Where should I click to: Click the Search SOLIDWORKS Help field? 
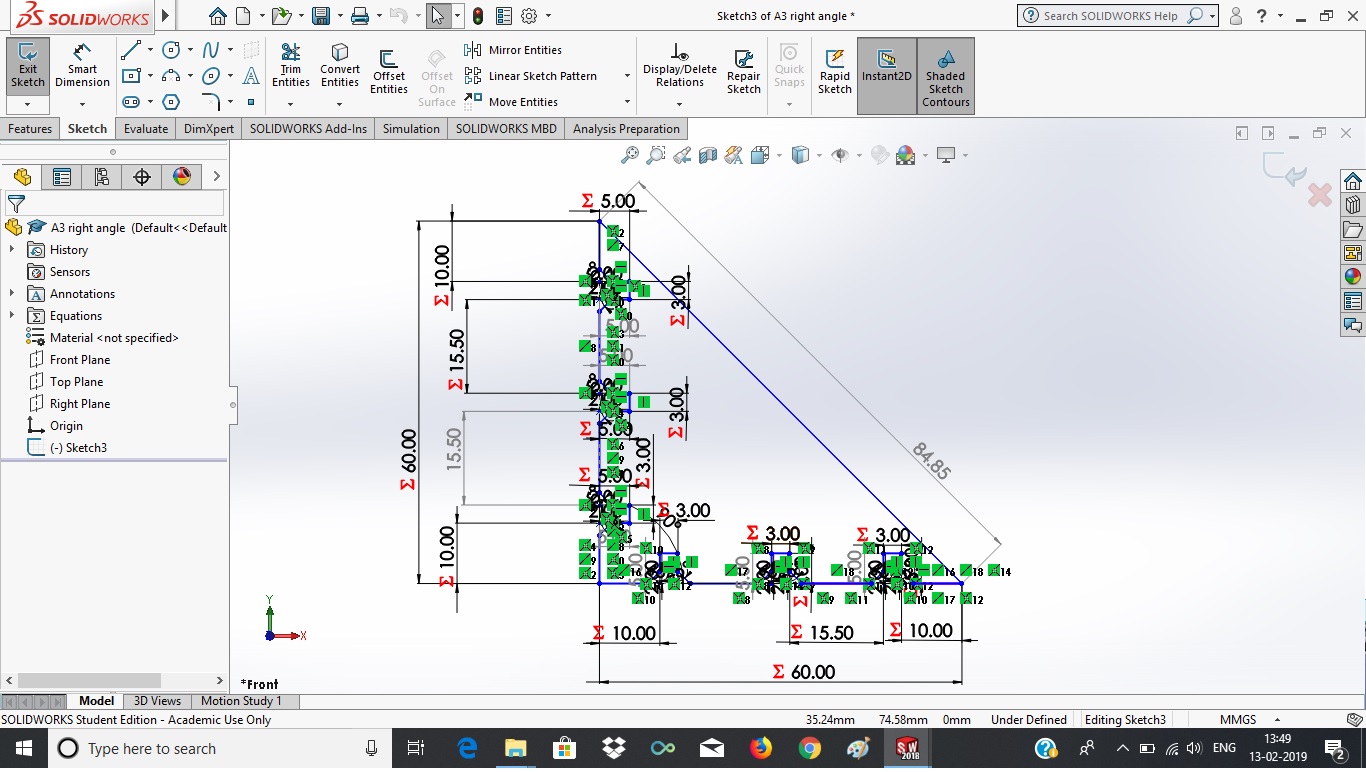click(1110, 16)
